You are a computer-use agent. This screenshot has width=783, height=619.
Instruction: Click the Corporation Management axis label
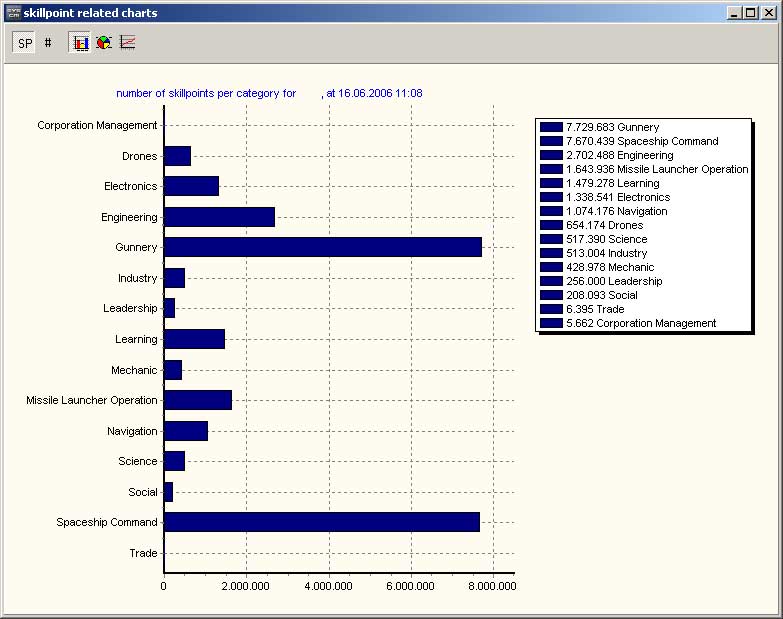tap(97, 125)
